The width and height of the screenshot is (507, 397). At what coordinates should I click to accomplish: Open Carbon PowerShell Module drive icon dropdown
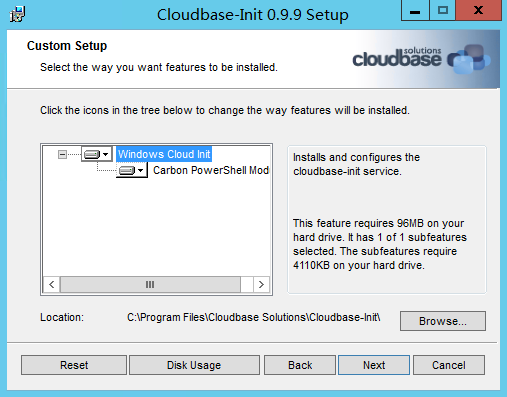click(132, 170)
